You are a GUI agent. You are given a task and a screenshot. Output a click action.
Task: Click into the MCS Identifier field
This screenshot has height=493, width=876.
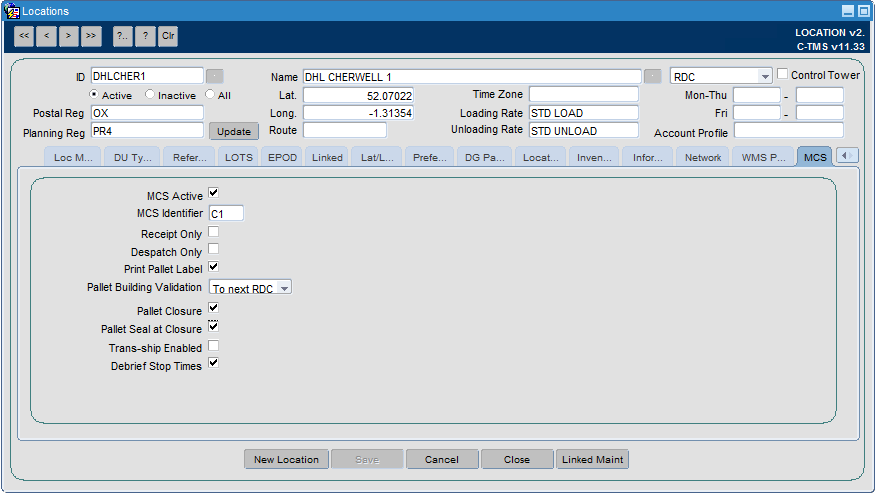[x=226, y=214]
